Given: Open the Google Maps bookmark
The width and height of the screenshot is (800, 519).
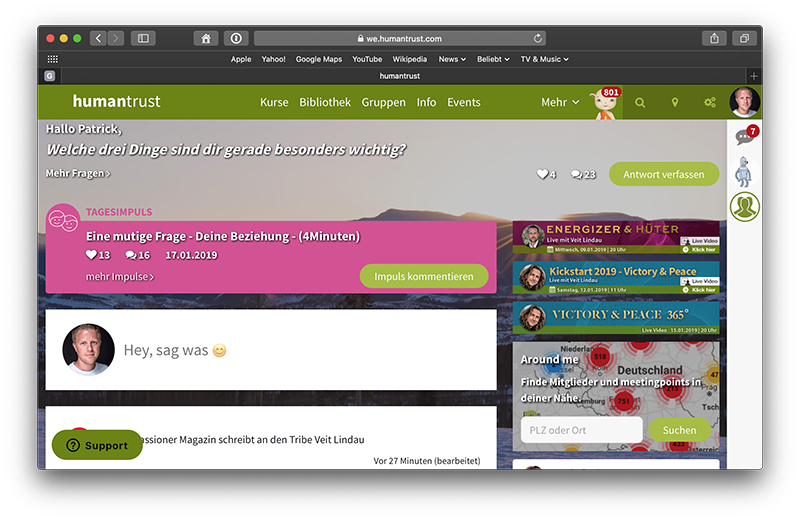Looking at the screenshot, I should point(319,59).
